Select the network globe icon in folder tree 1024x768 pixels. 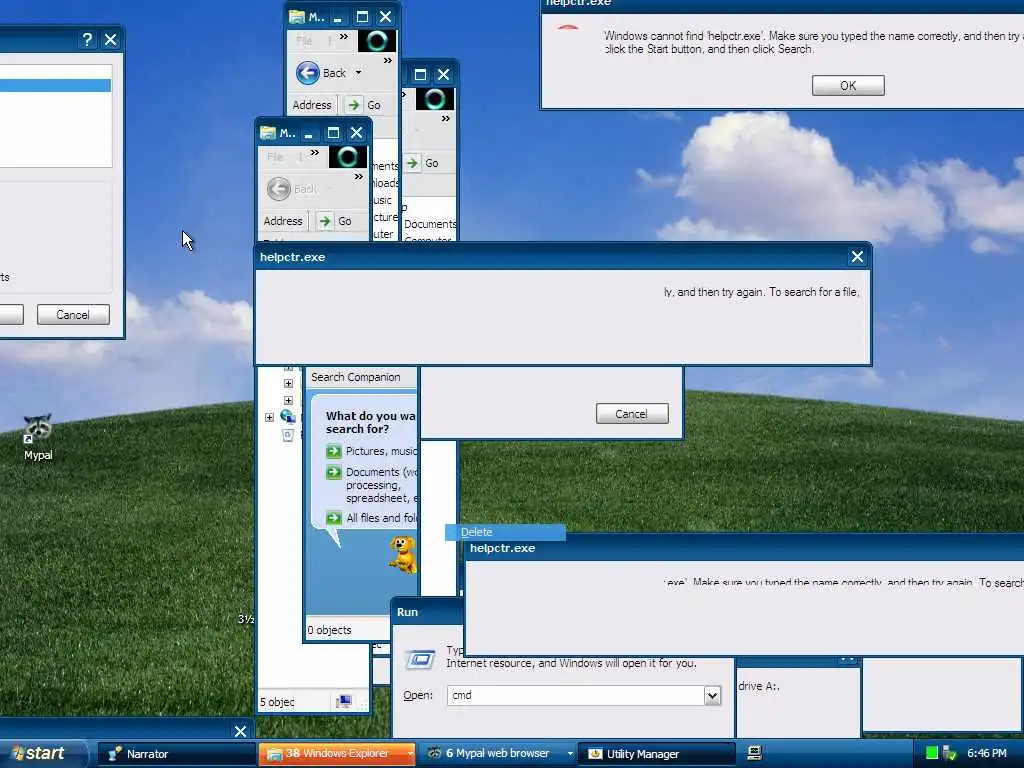click(x=287, y=417)
